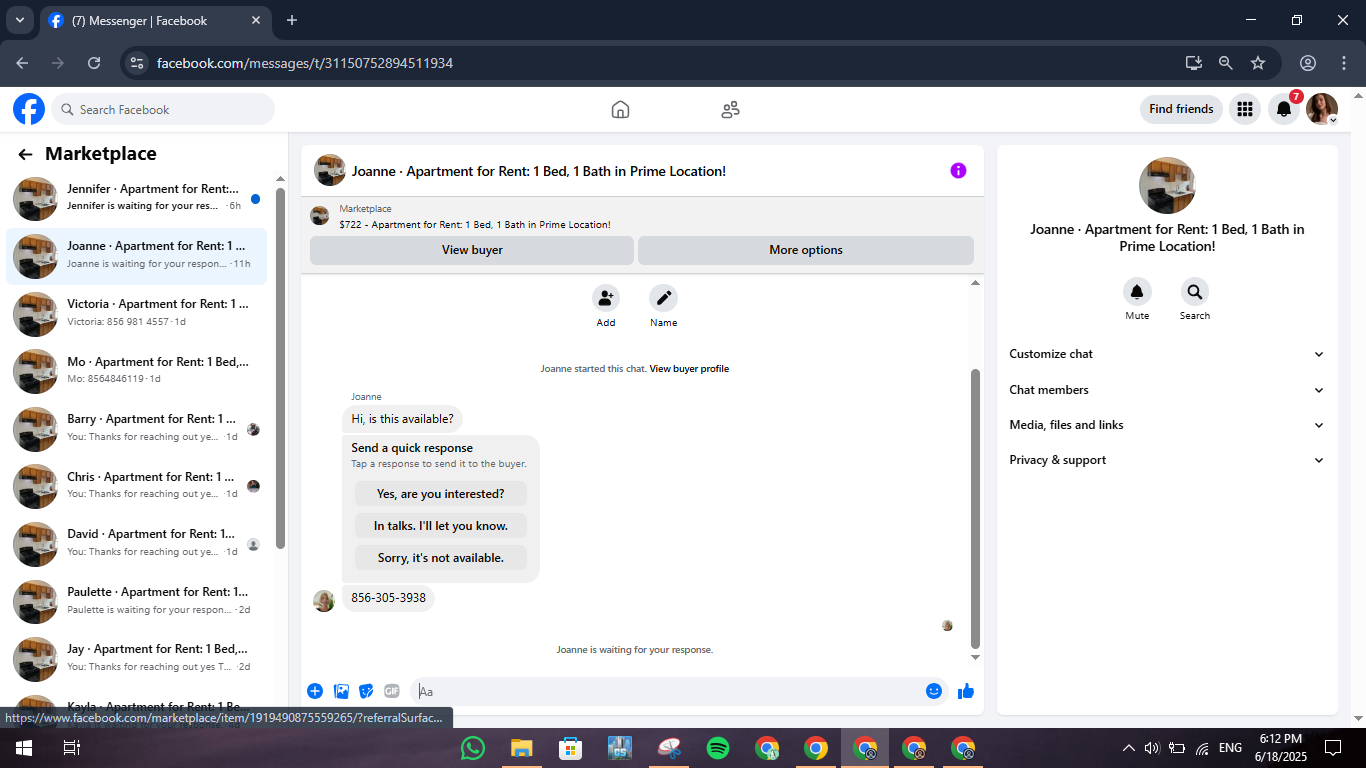Open listing thumbnail in Marketplace banner
Image resolution: width=1366 pixels, height=768 pixels.
coord(320,216)
